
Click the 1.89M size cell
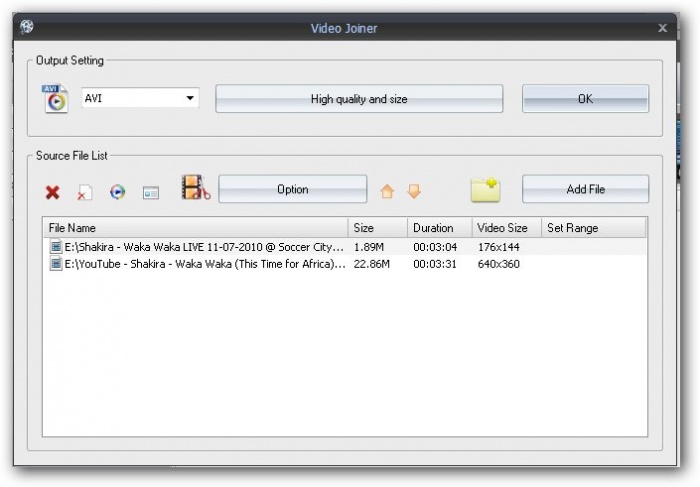click(369, 247)
